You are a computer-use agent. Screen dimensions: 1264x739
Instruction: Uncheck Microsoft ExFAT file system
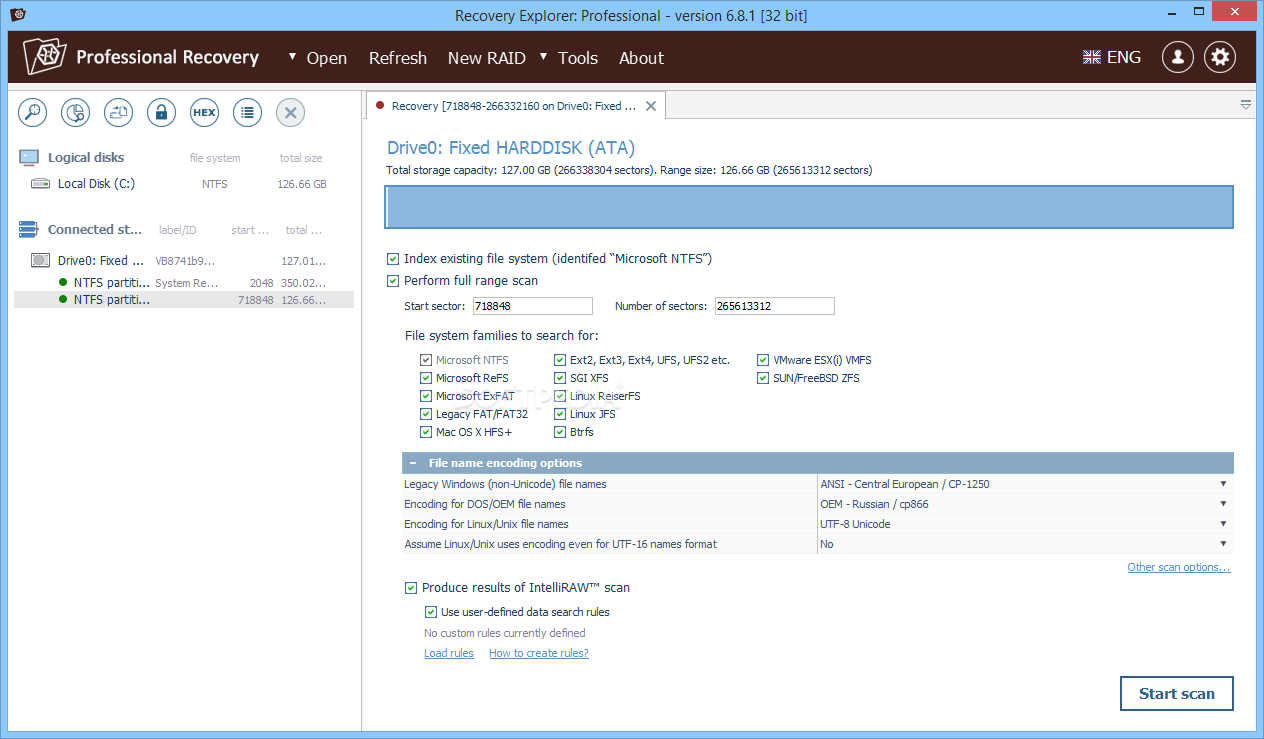tap(426, 396)
